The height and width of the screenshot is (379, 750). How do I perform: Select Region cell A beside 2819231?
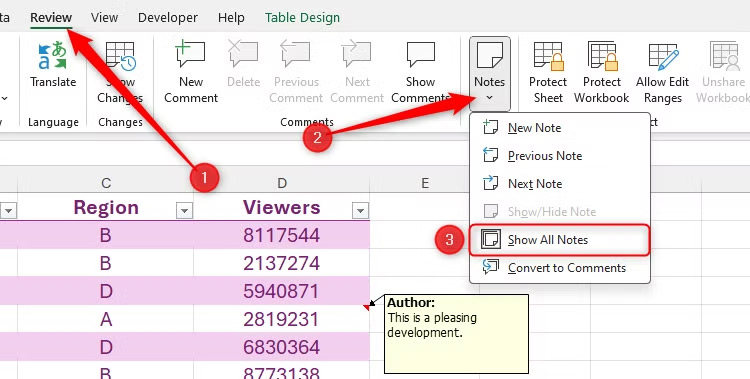pyautogui.click(x=106, y=319)
